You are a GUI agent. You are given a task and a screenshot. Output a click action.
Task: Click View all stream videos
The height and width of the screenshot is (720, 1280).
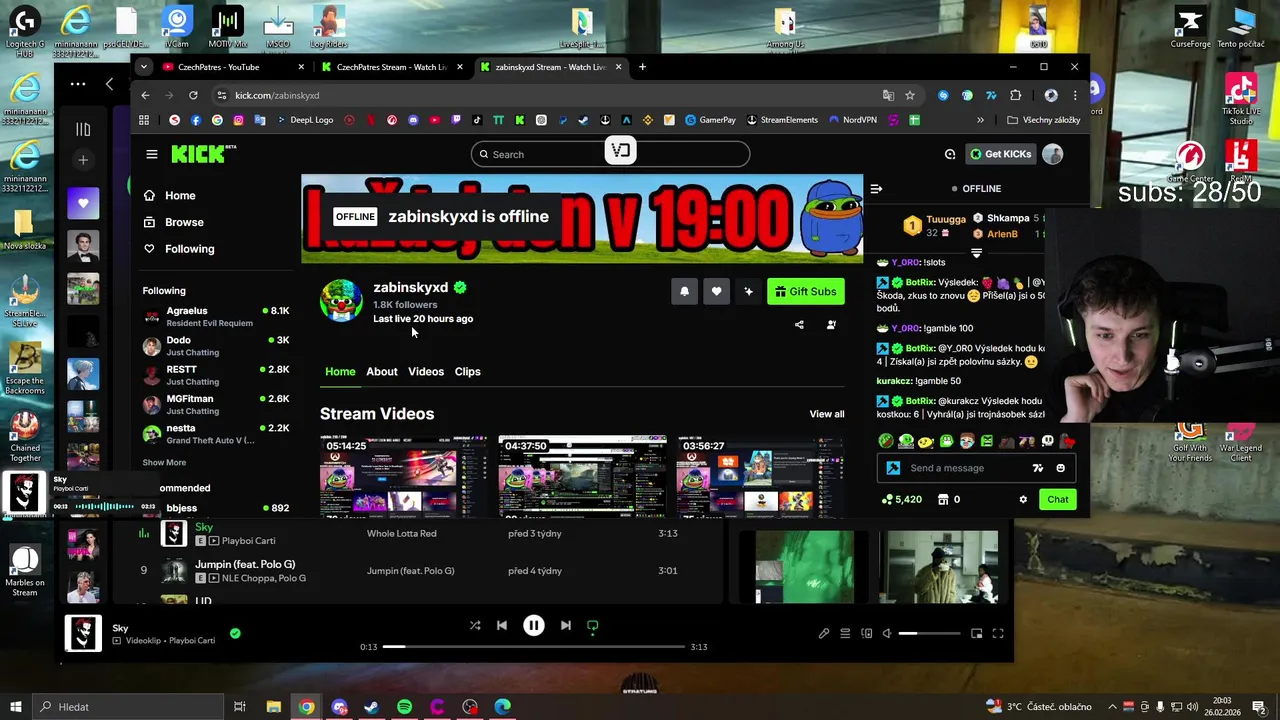click(x=827, y=414)
